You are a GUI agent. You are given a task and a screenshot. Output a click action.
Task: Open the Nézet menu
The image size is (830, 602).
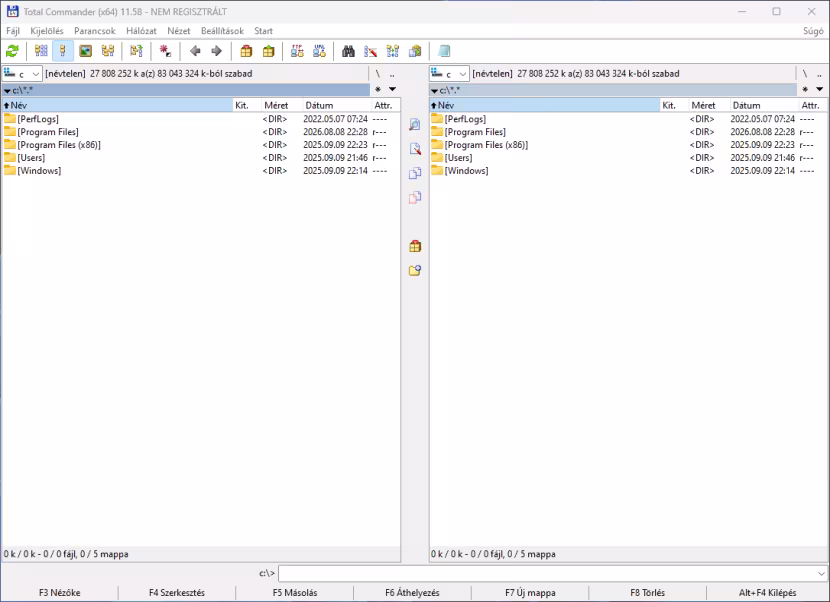[178, 31]
